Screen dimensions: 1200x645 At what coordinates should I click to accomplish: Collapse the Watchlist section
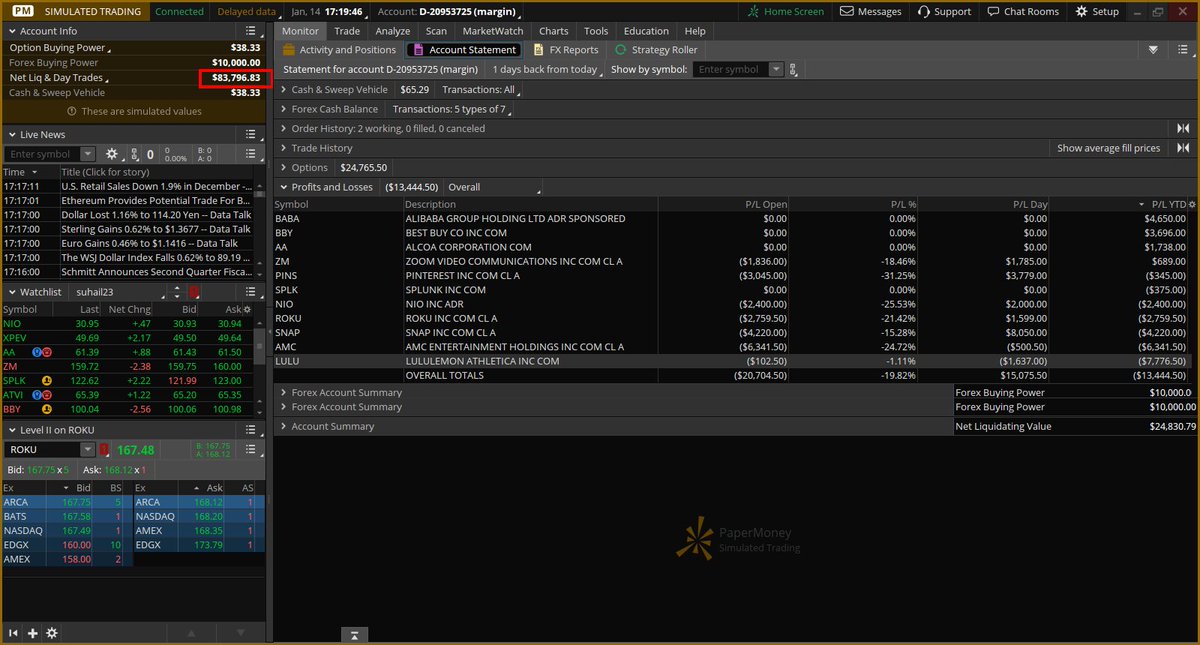[x=10, y=291]
